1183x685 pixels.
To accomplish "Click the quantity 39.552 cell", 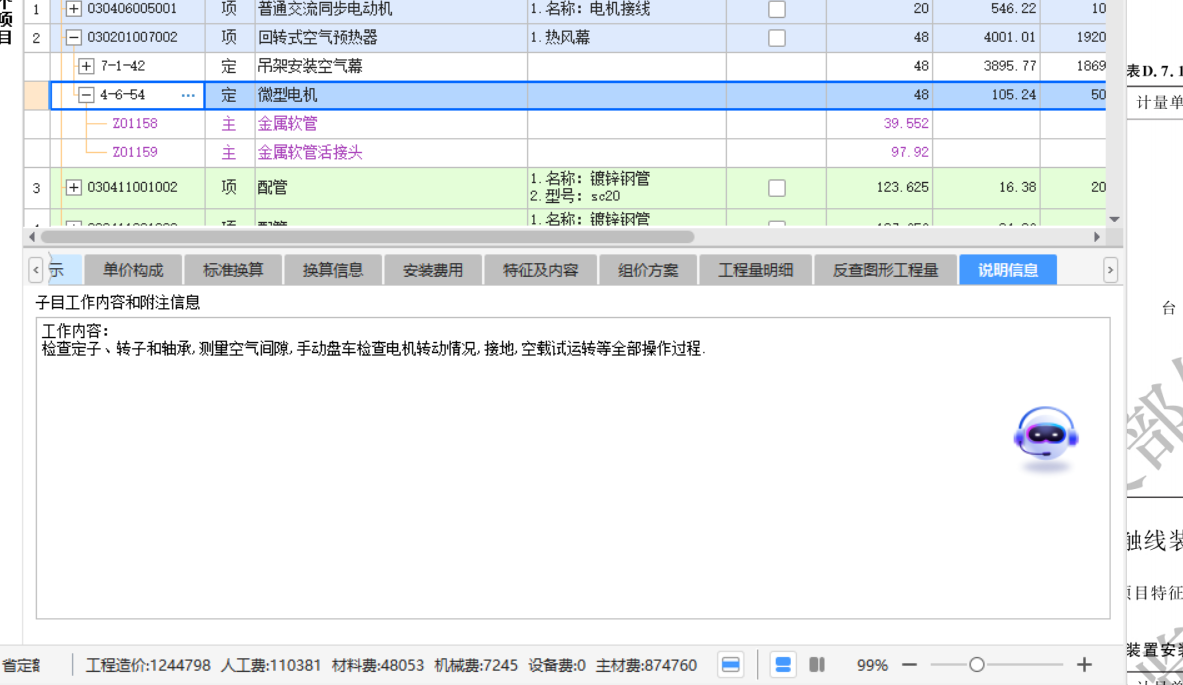I will pyautogui.click(x=880, y=124).
